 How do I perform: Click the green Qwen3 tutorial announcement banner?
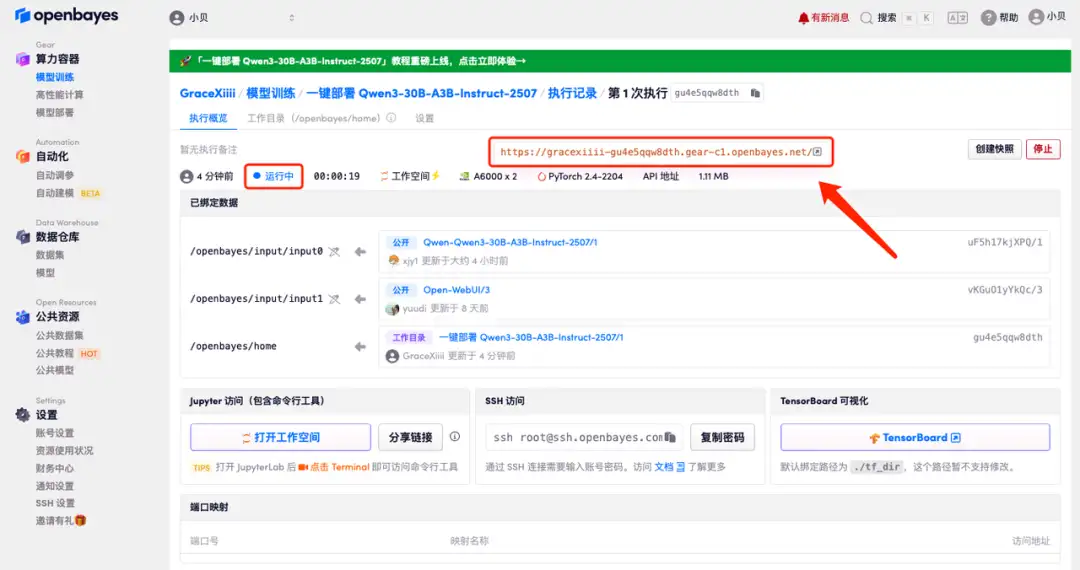620,61
